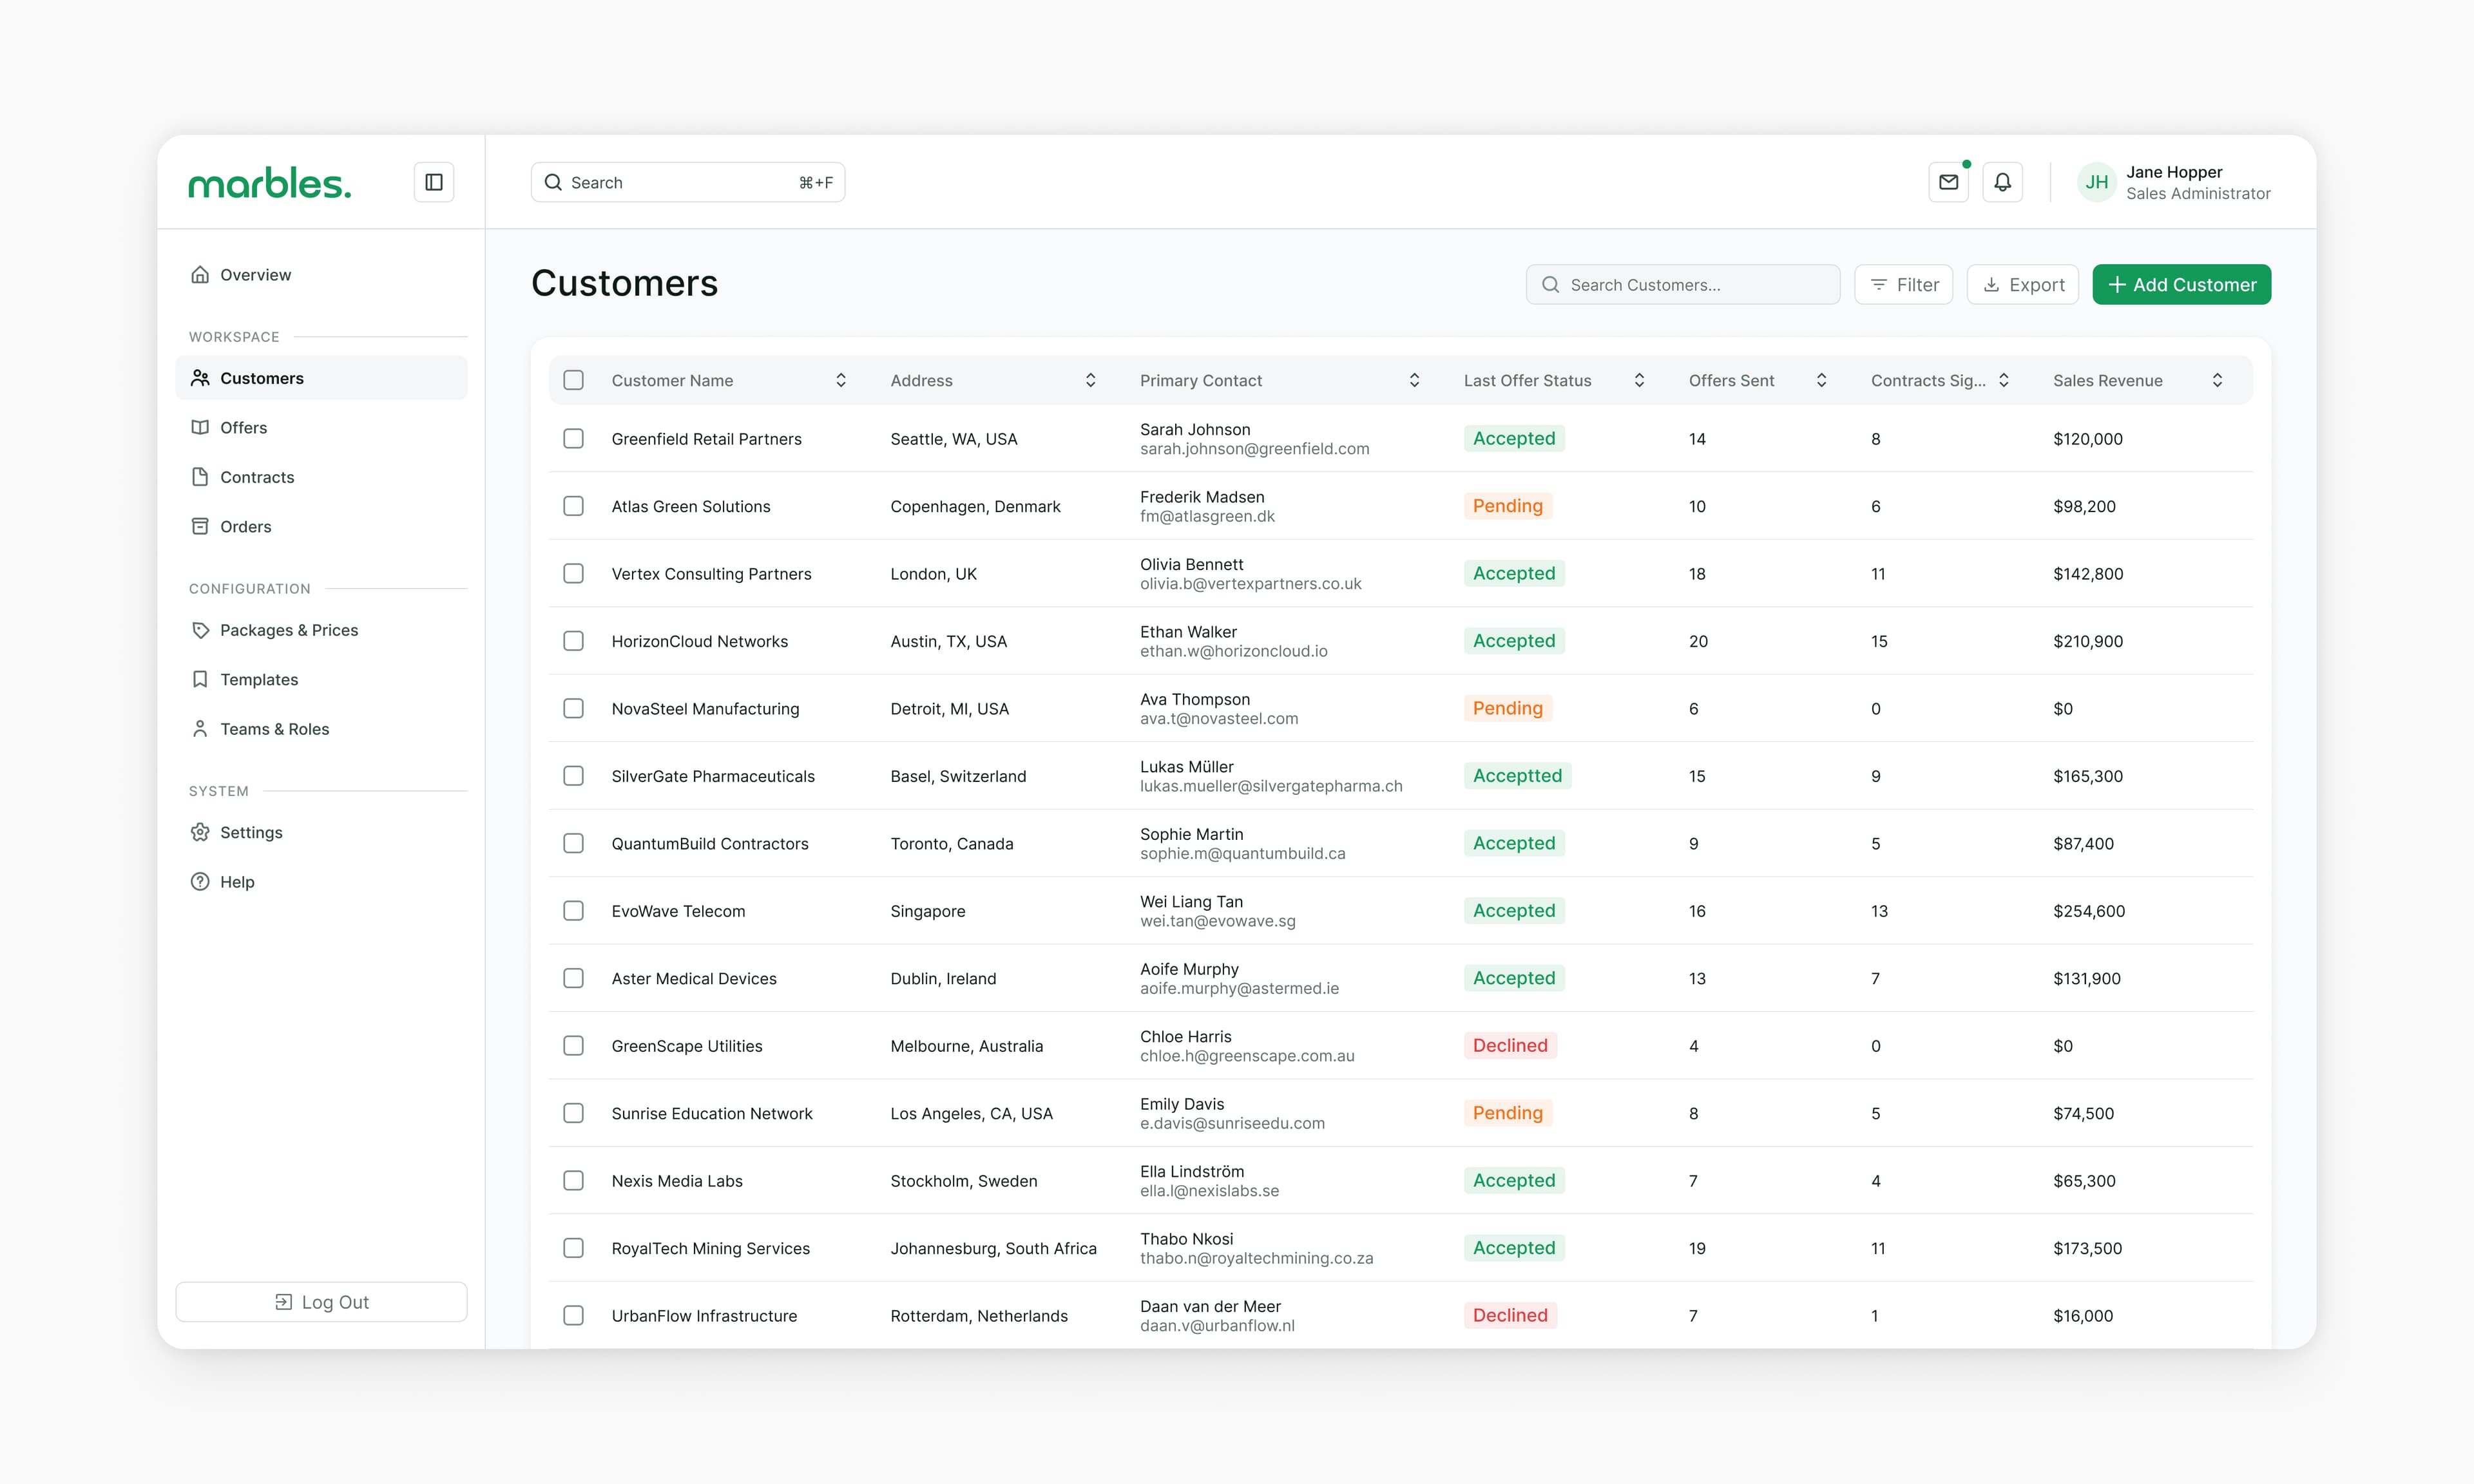The width and height of the screenshot is (2474, 1484).
Task: Open Packages & Prices page
Action: pyautogui.click(x=321, y=630)
